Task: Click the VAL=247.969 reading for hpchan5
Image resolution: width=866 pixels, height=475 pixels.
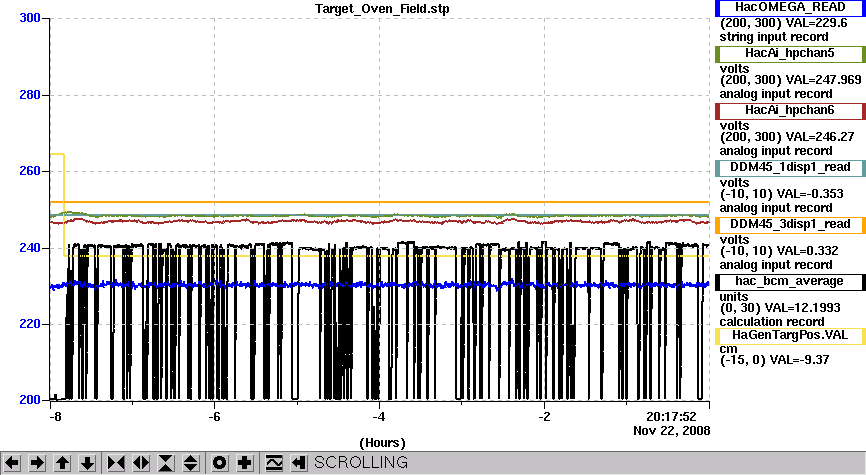Action: point(823,80)
